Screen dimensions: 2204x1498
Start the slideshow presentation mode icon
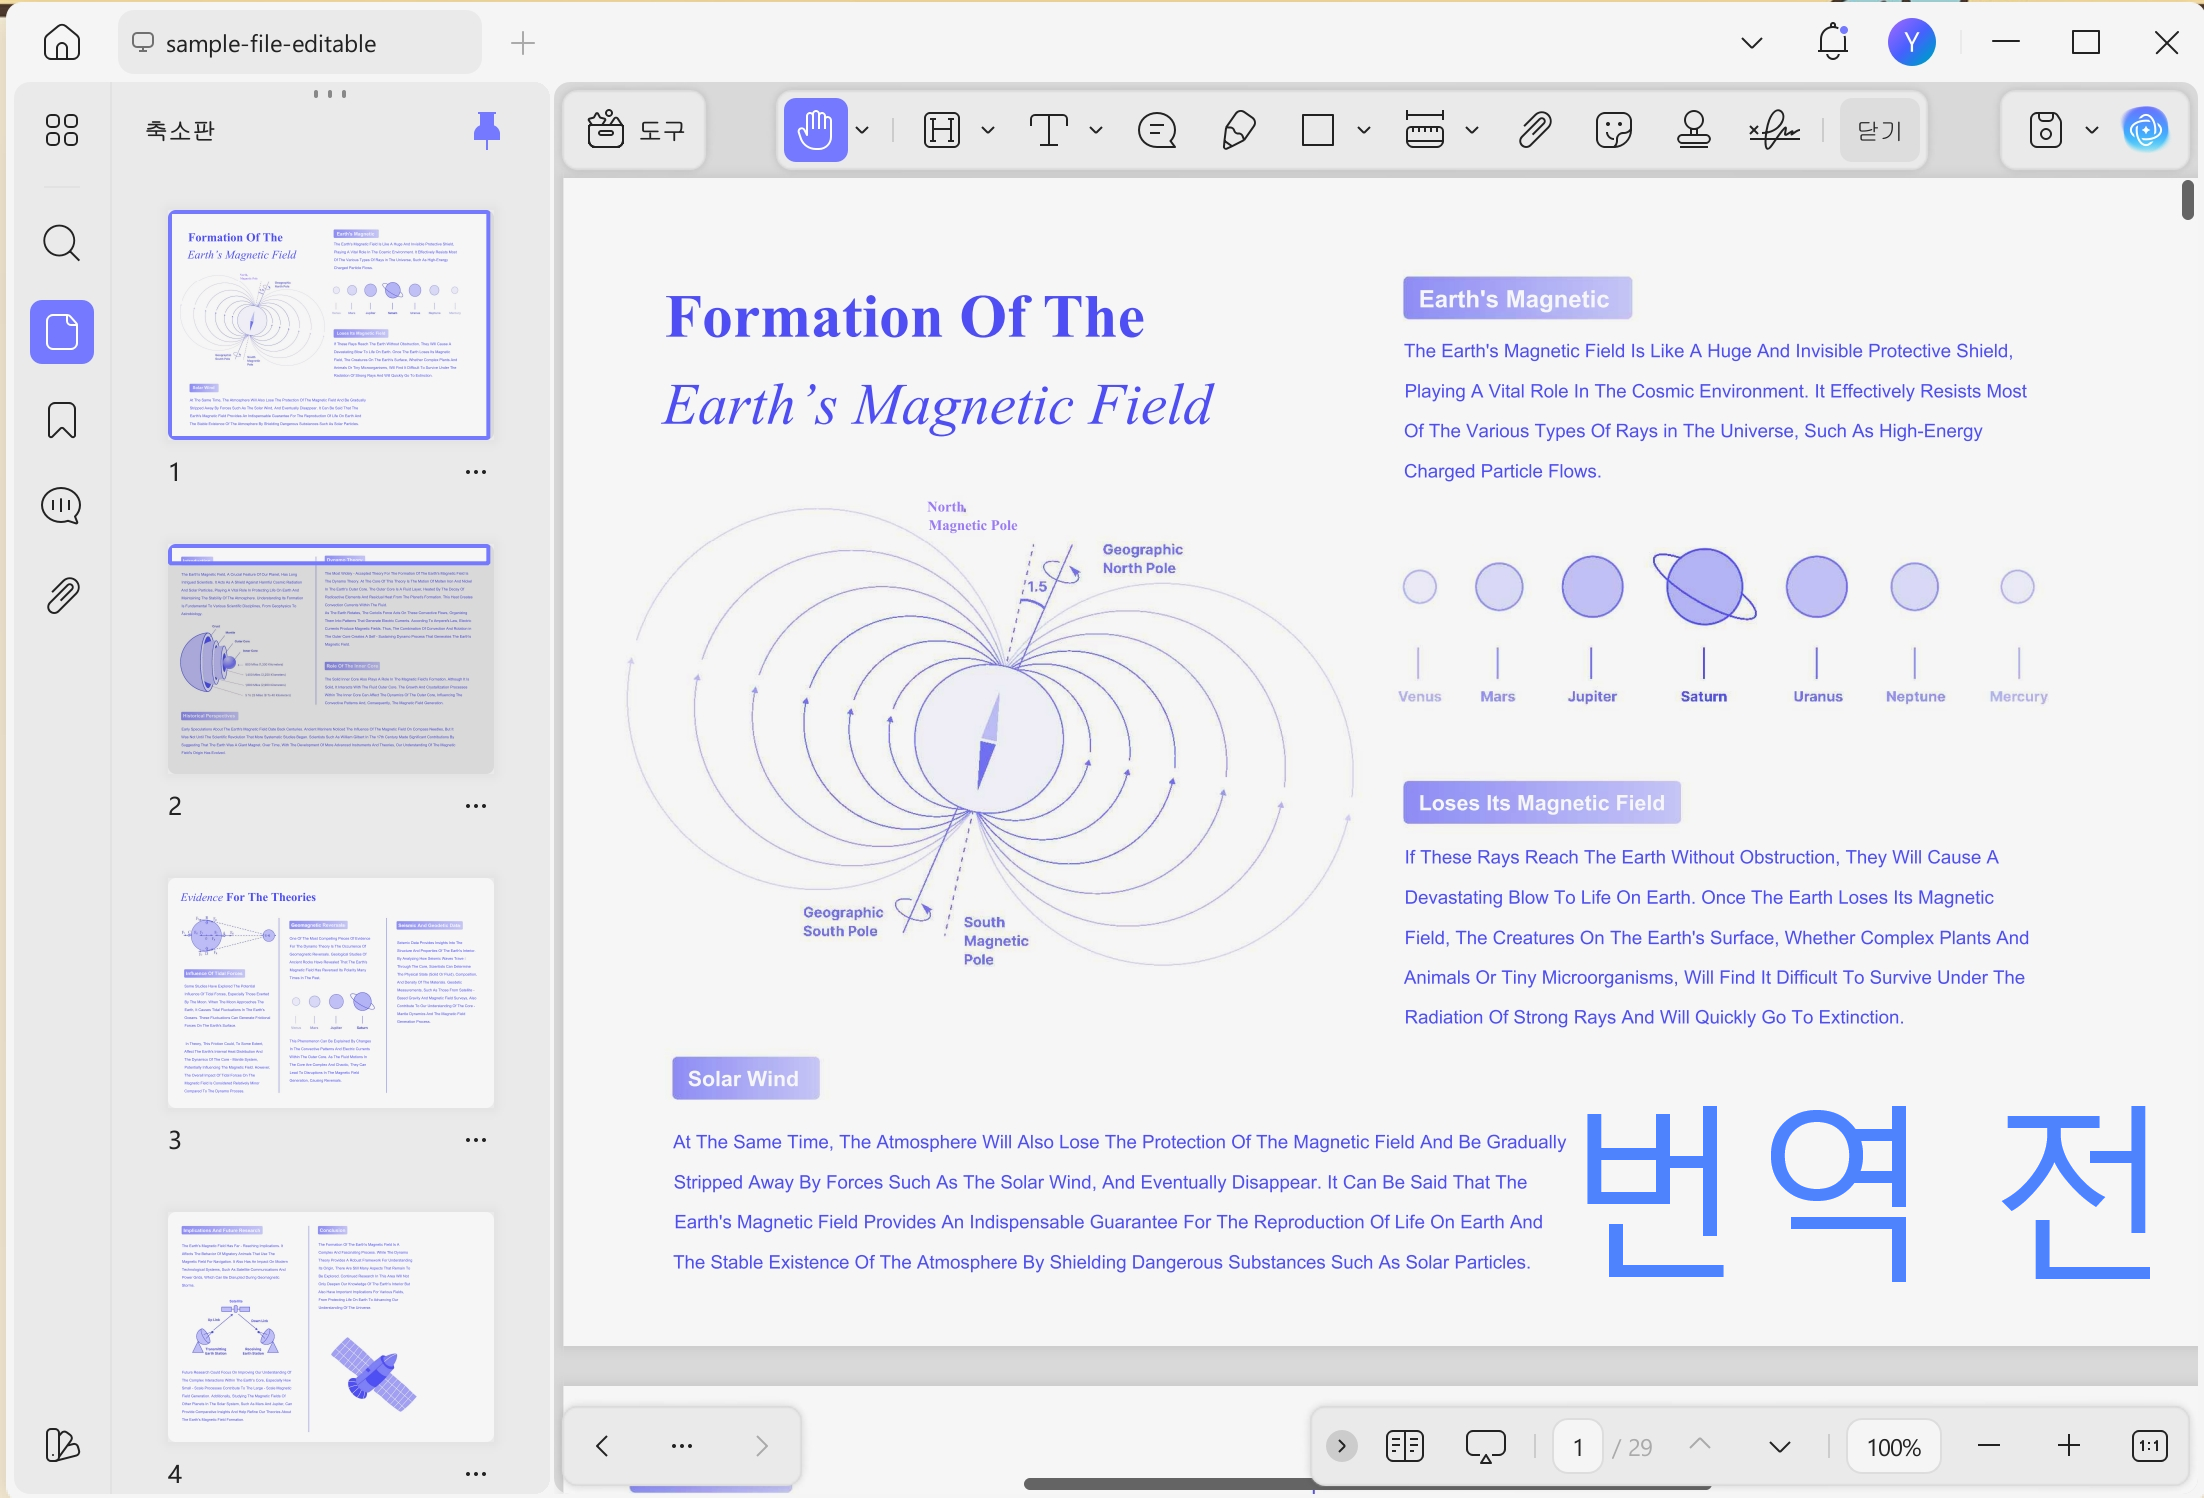(1486, 1446)
